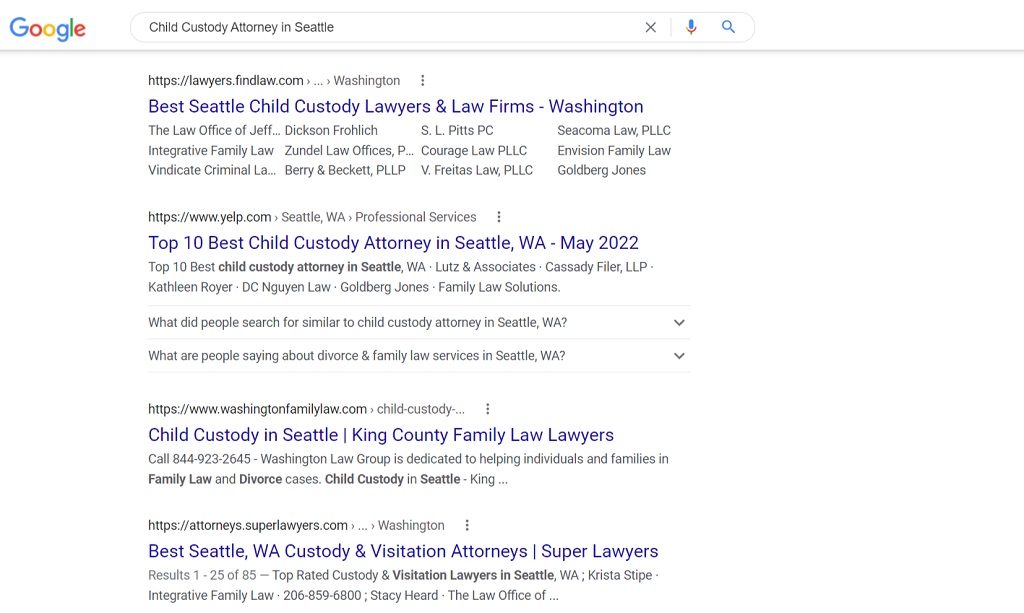Open Best Seattle Child Custody Lawyers link

(x=395, y=107)
